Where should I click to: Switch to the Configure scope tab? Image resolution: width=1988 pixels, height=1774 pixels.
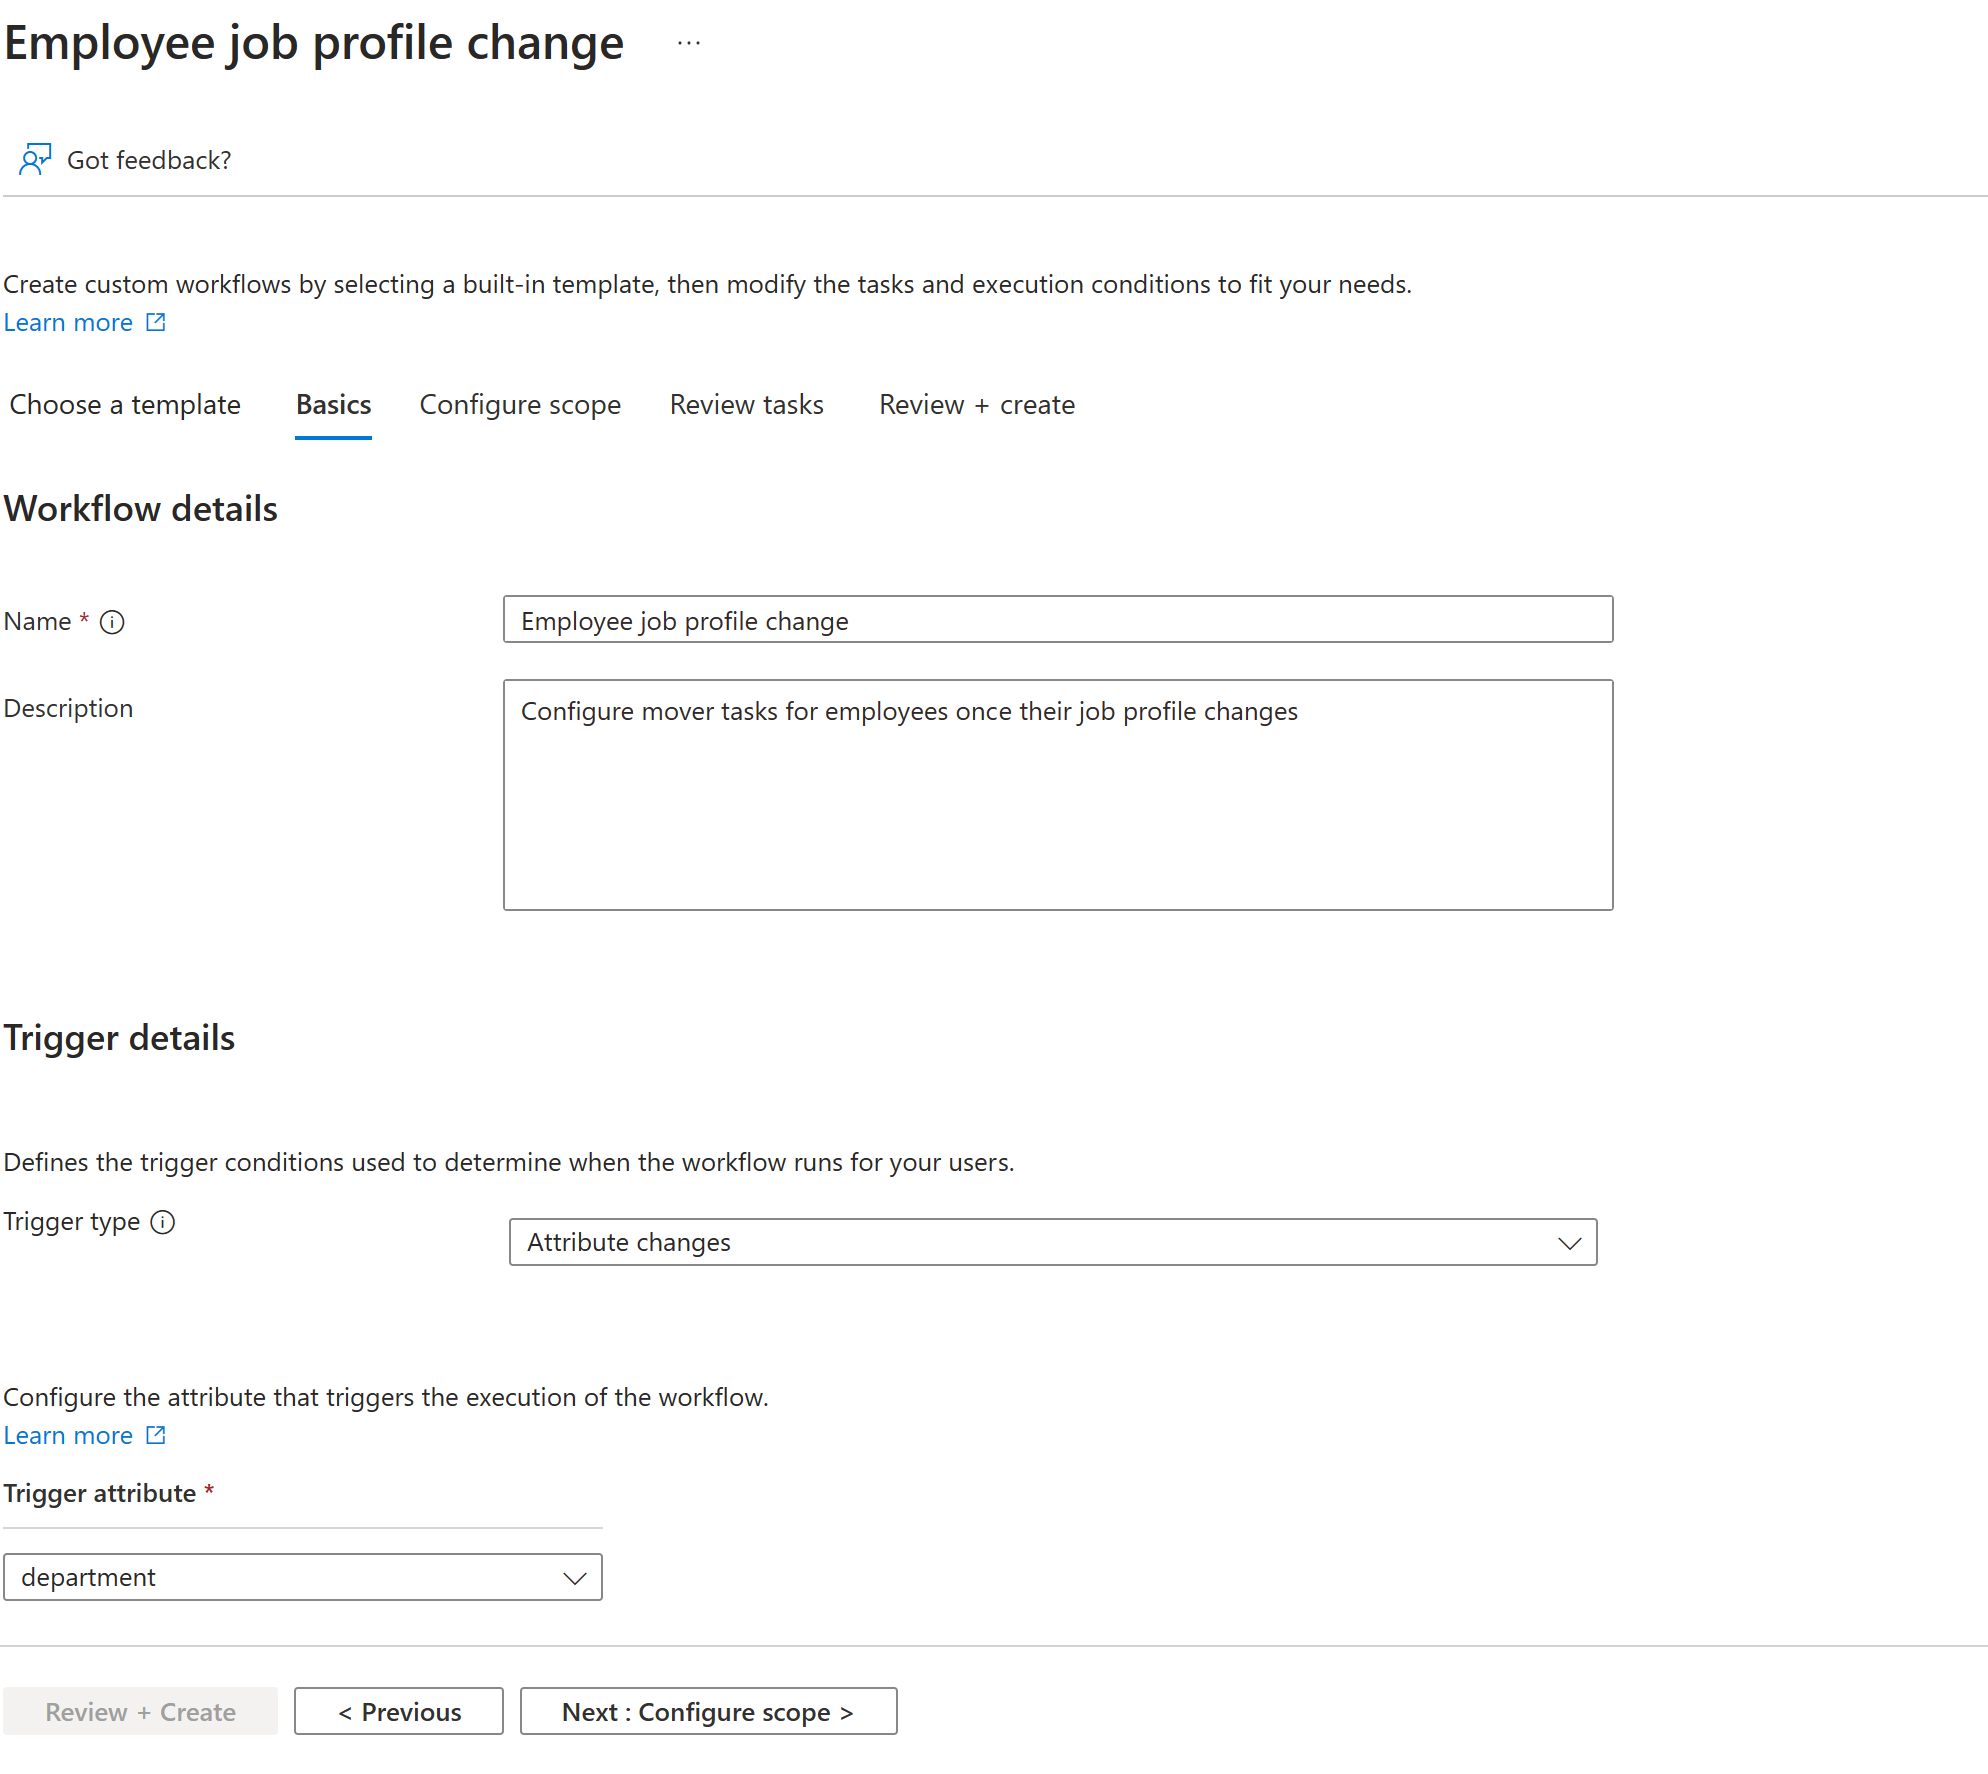pos(517,404)
